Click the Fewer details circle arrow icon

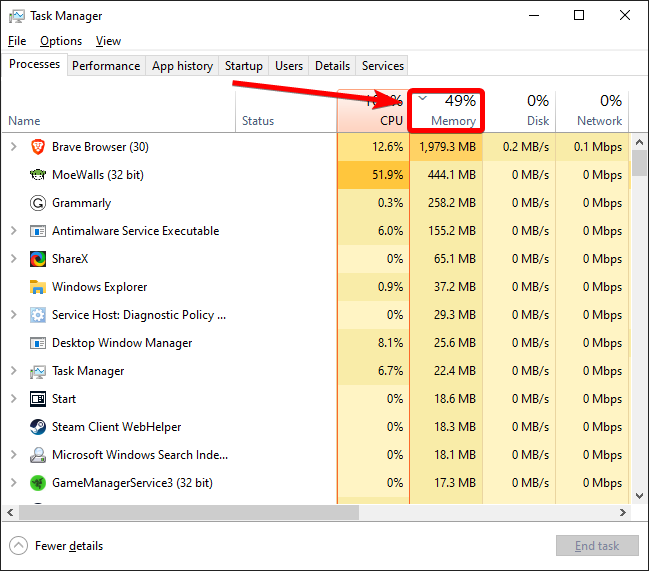(18, 546)
